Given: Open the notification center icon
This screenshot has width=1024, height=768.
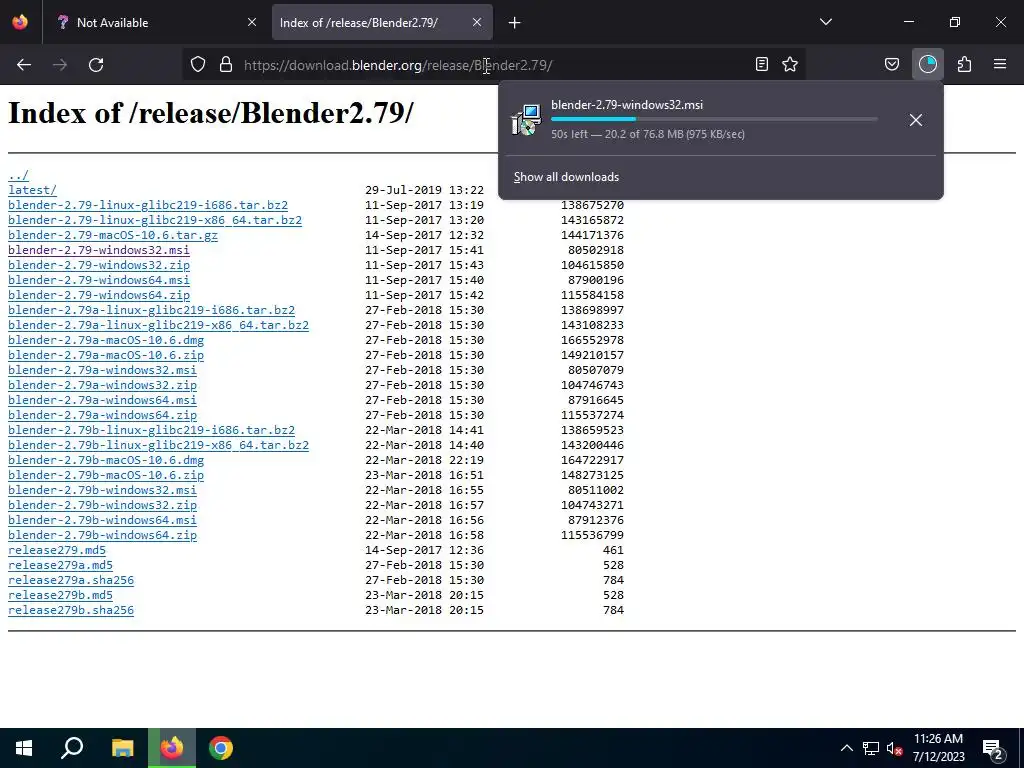Looking at the screenshot, I should [x=993, y=748].
